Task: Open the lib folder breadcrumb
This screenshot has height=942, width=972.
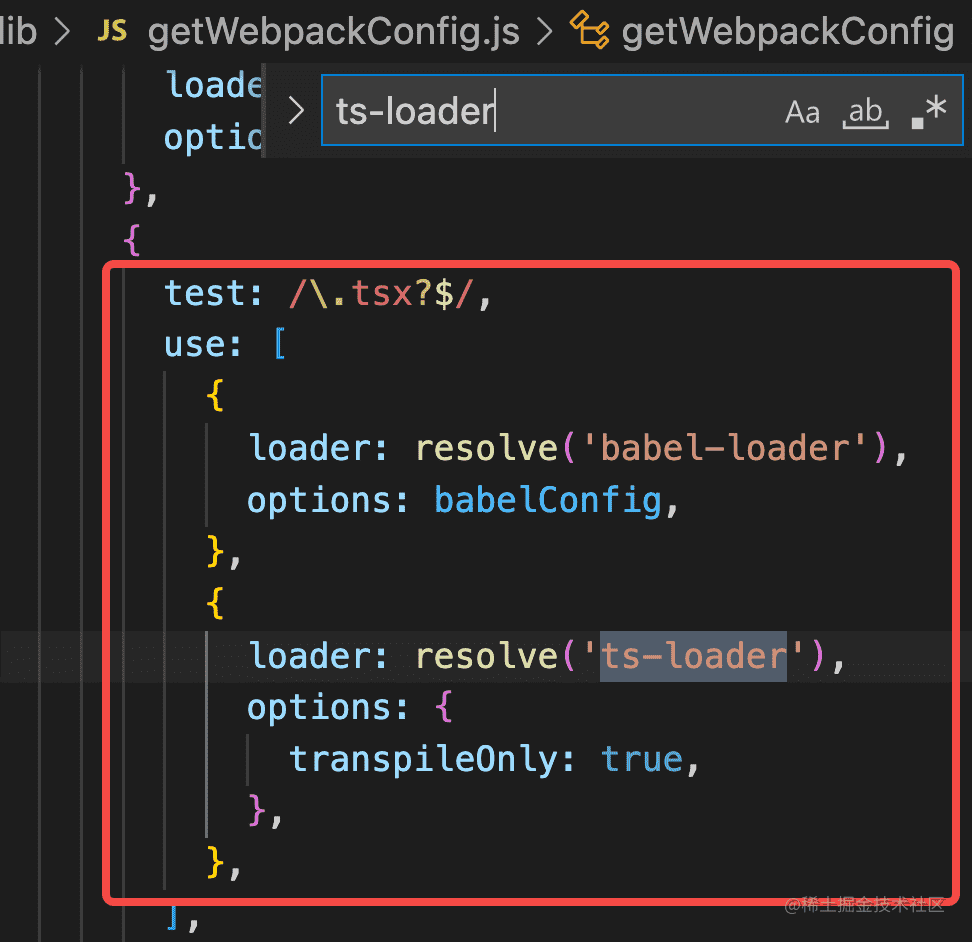Action: 17,30
